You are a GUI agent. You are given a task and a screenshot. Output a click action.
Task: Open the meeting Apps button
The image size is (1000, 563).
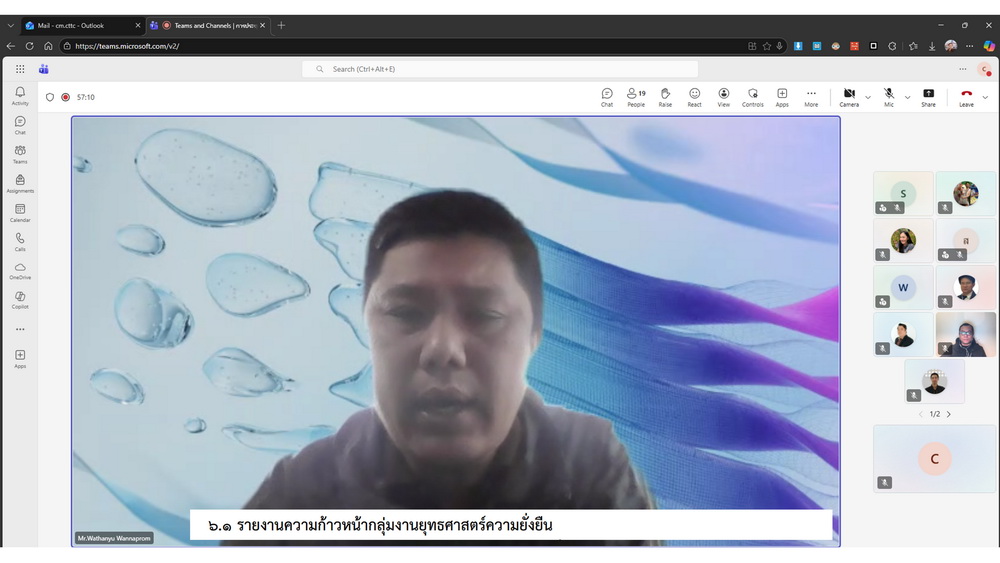click(782, 97)
